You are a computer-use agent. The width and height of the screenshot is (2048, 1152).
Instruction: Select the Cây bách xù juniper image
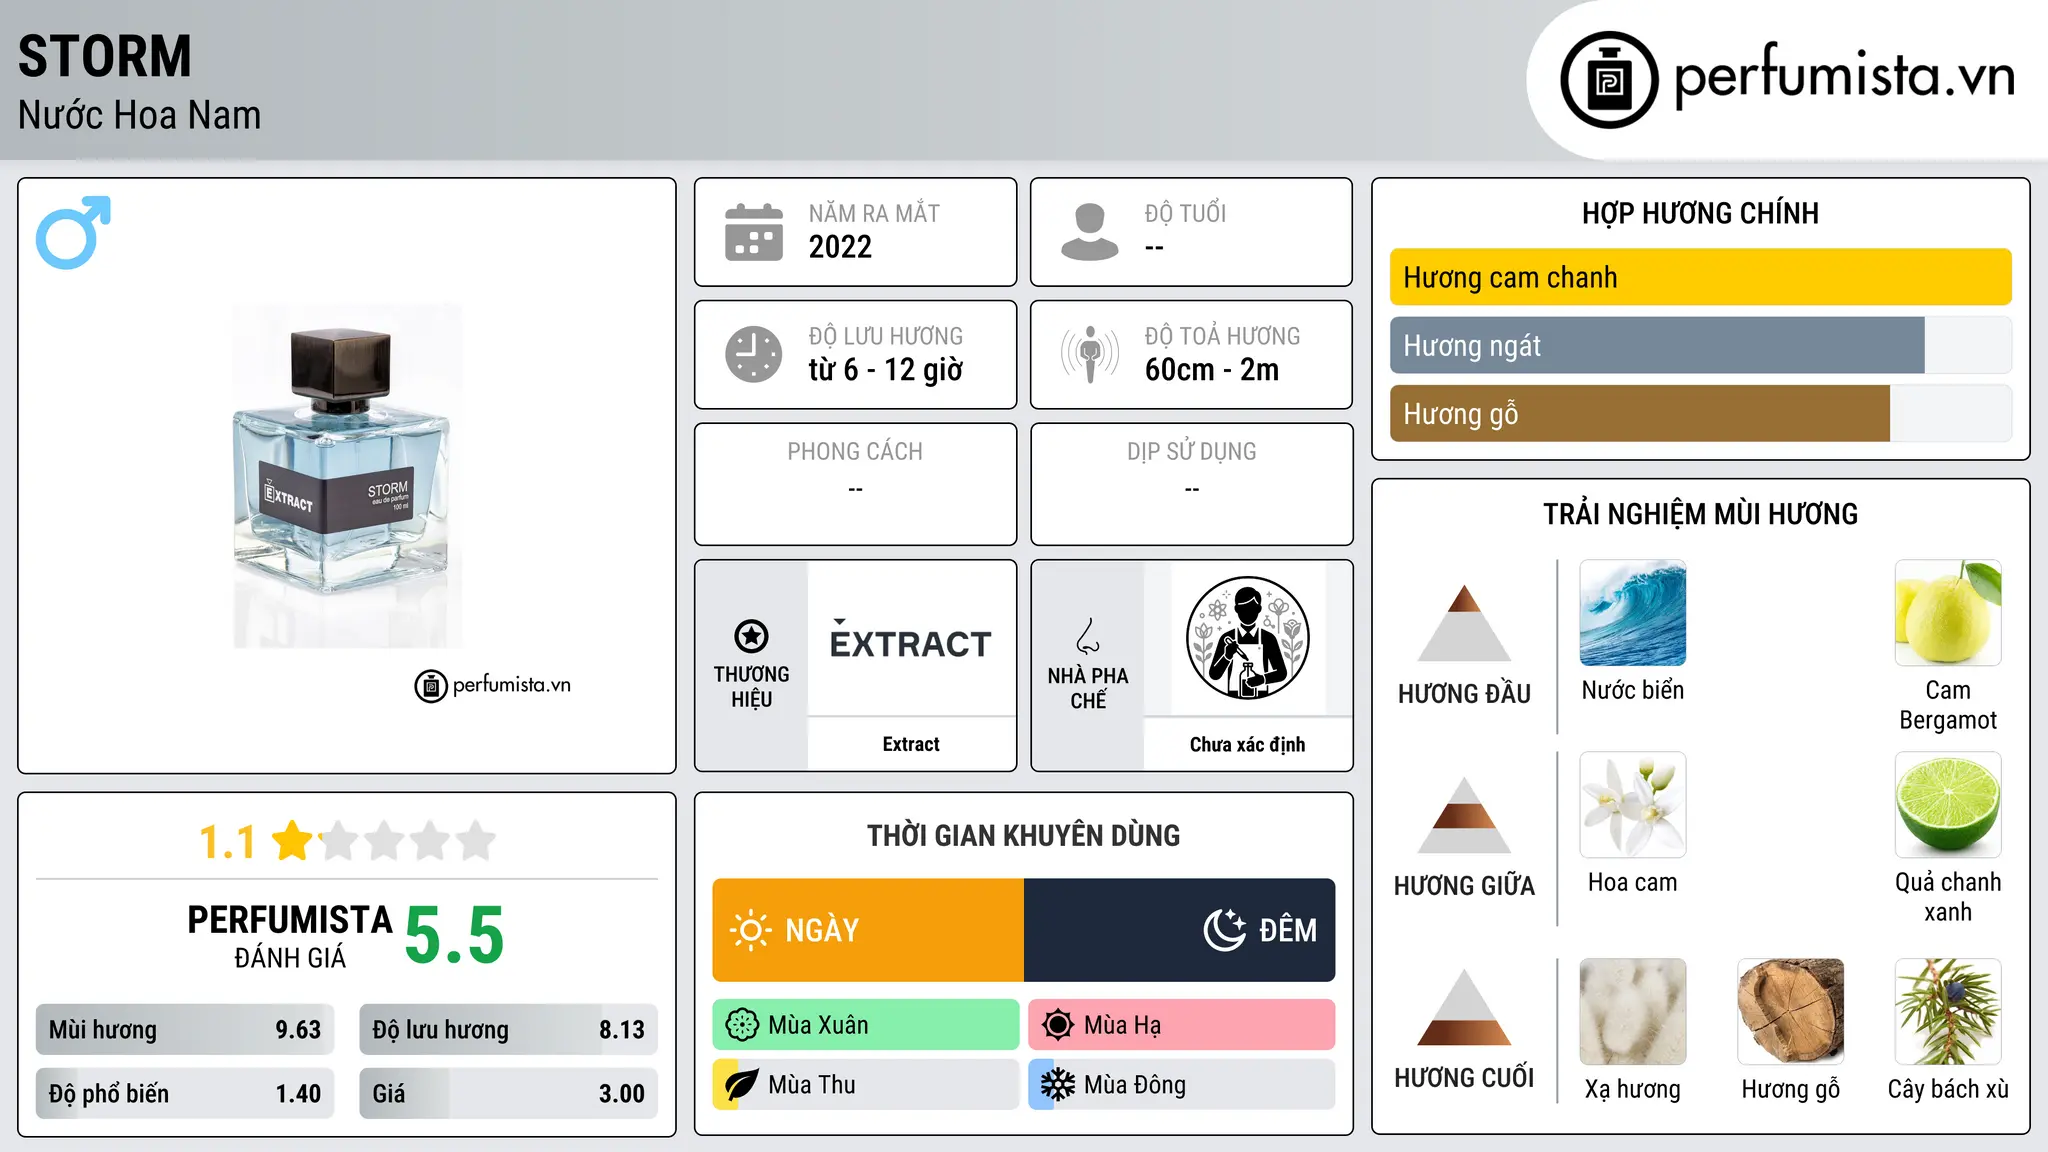coord(1948,1012)
